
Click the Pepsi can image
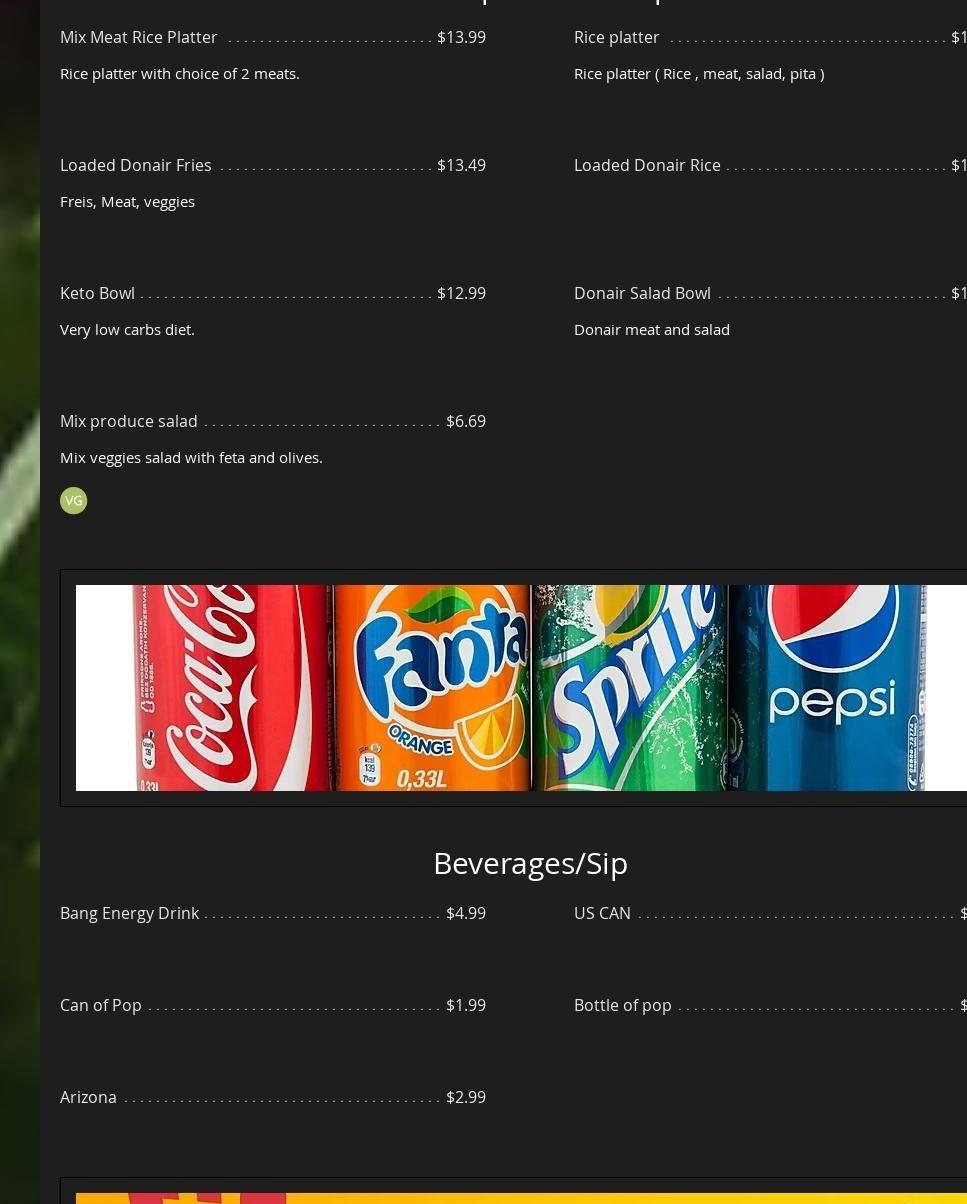pos(830,688)
